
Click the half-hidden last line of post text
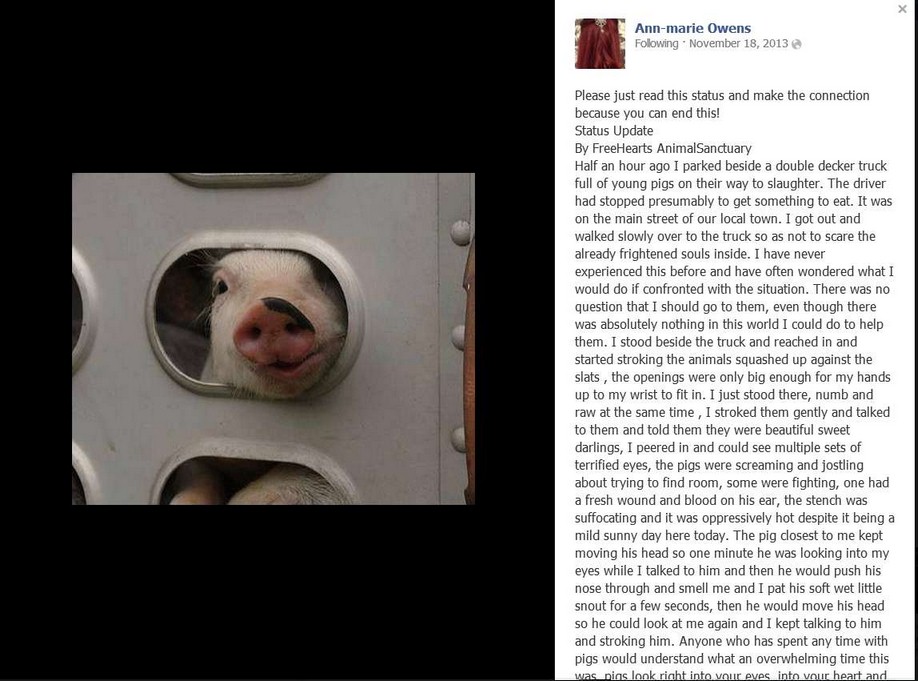(x=731, y=675)
